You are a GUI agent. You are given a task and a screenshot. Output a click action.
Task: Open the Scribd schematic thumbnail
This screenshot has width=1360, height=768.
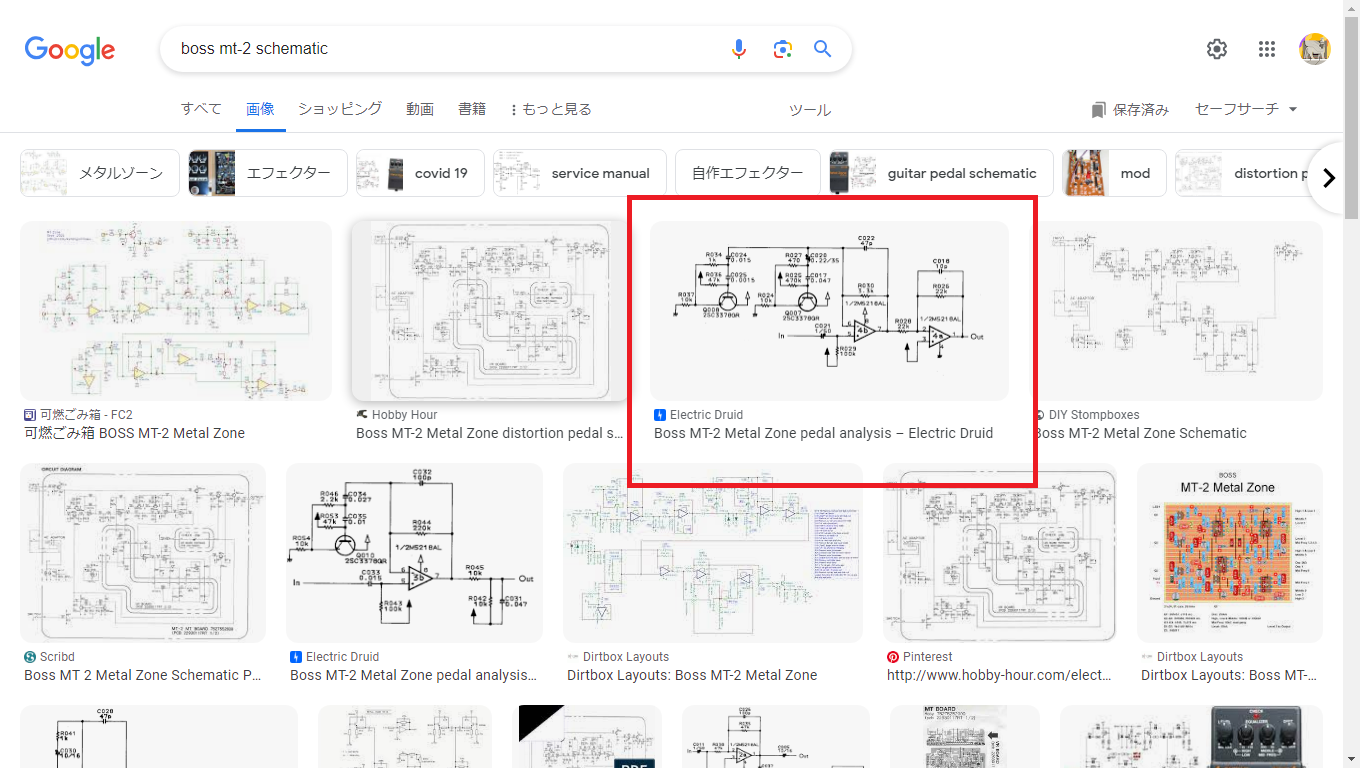point(143,553)
